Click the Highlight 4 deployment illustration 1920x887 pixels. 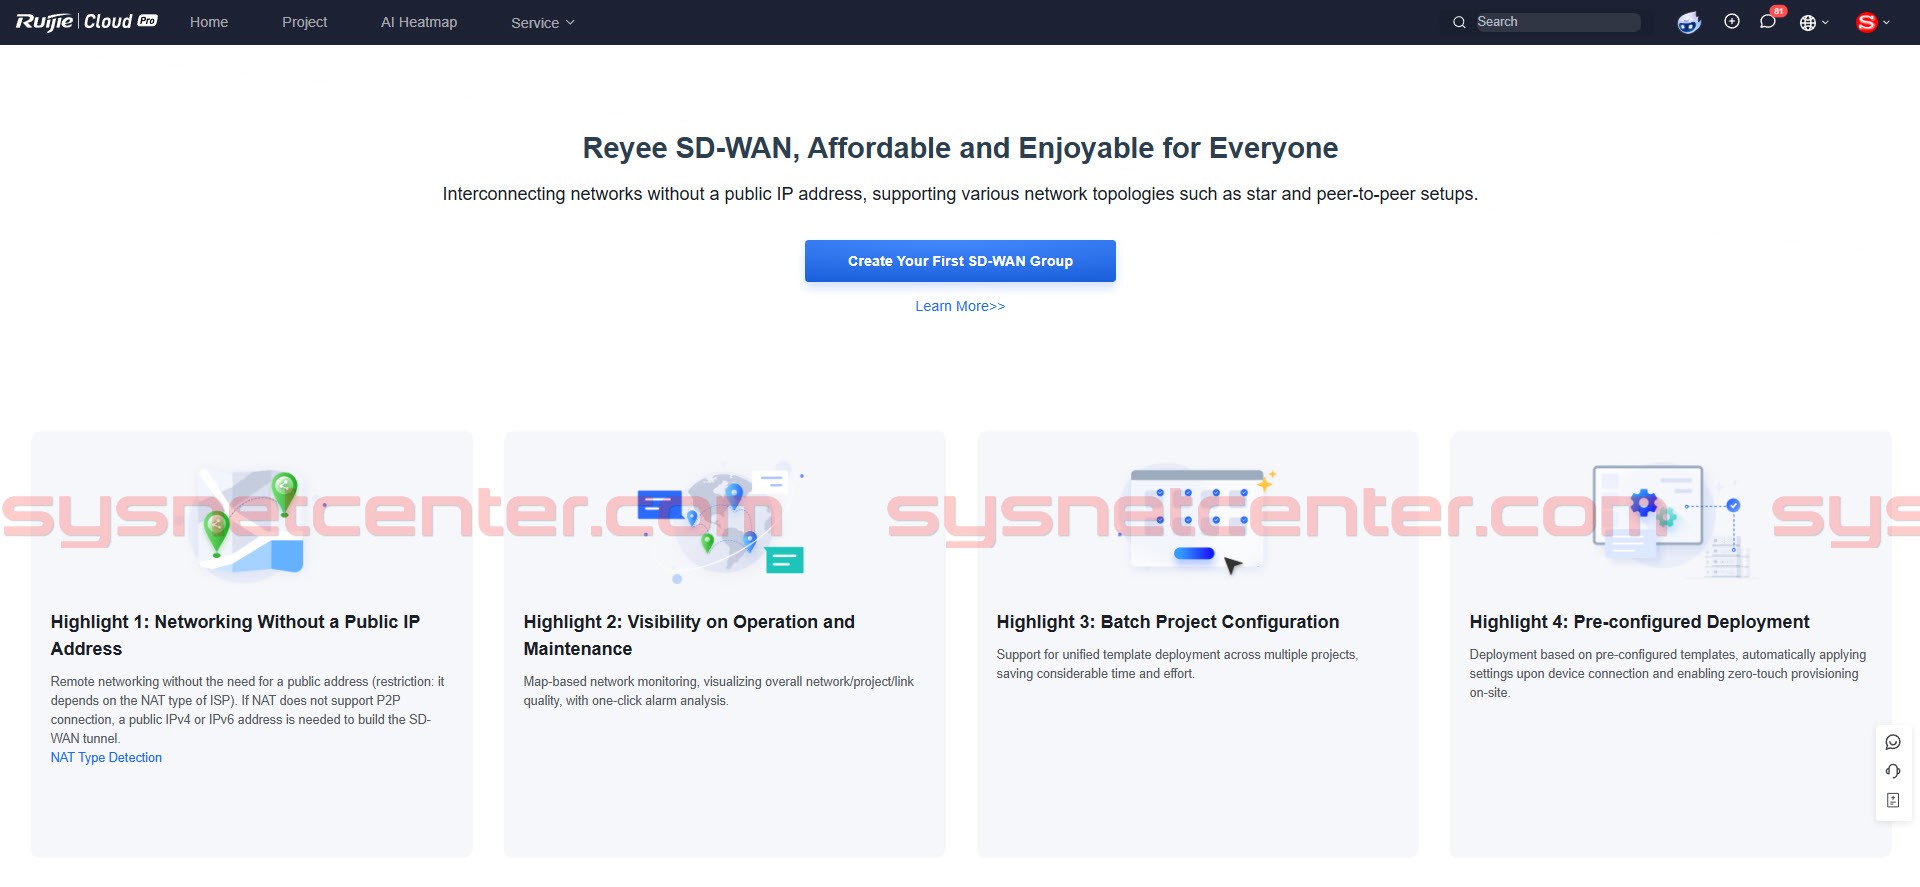coord(1670,520)
